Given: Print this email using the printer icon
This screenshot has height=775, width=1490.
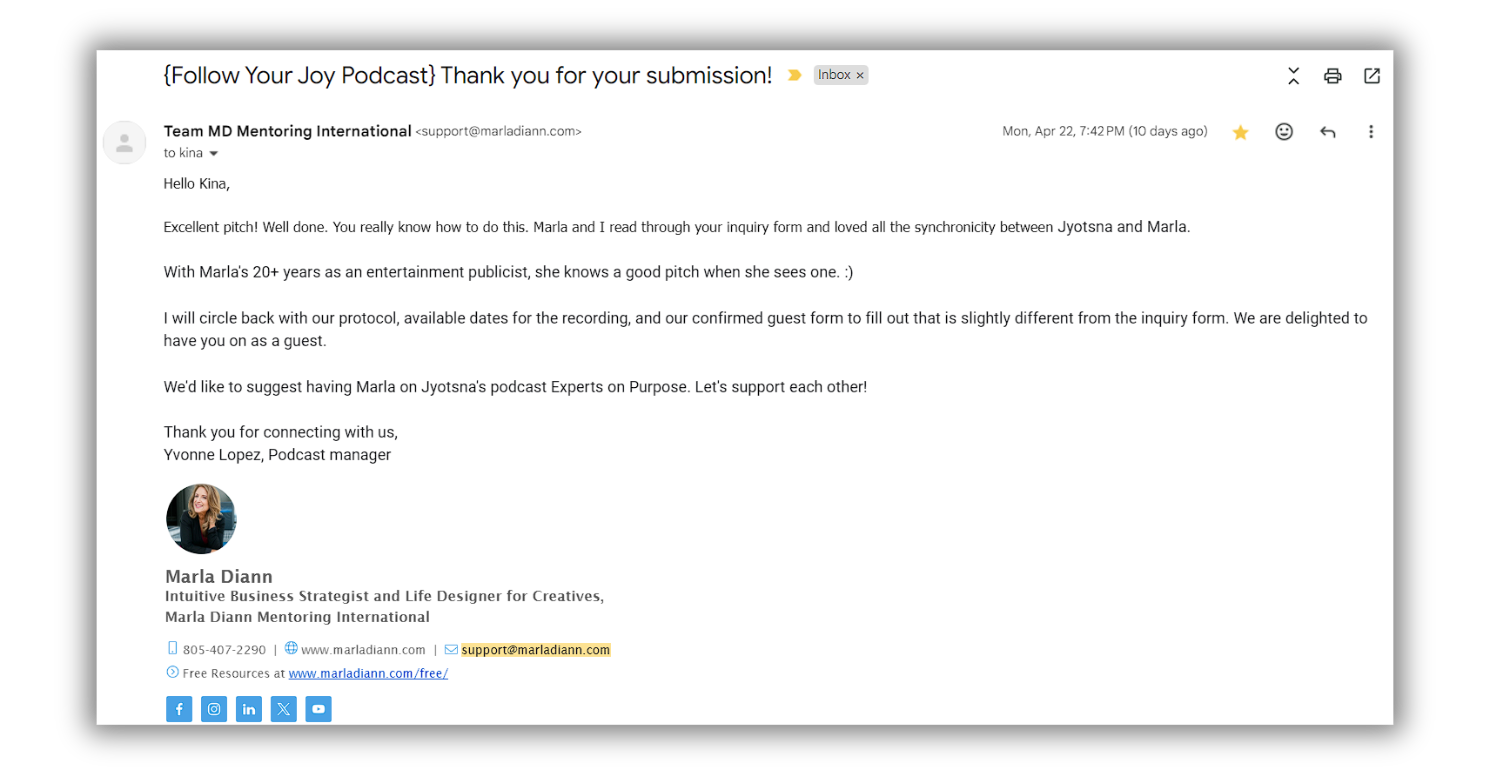Looking at the screenshot, I should click(1332, 76).
